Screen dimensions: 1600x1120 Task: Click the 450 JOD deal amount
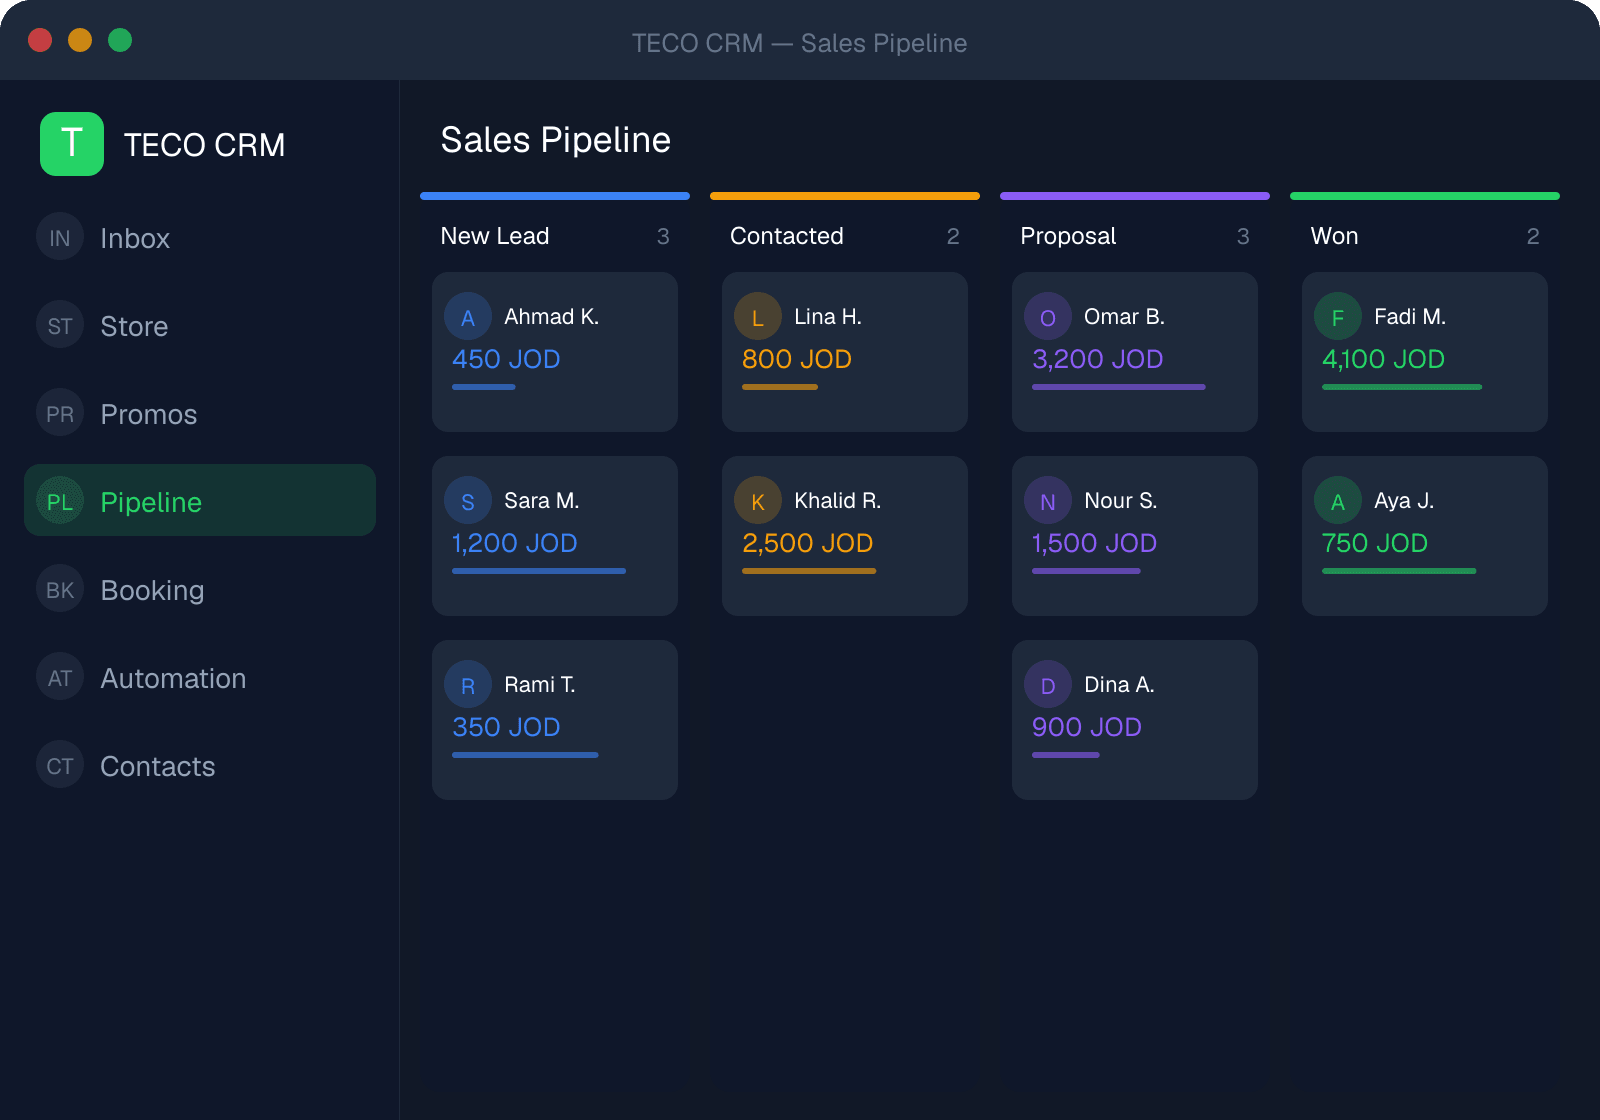coord(506,359)
